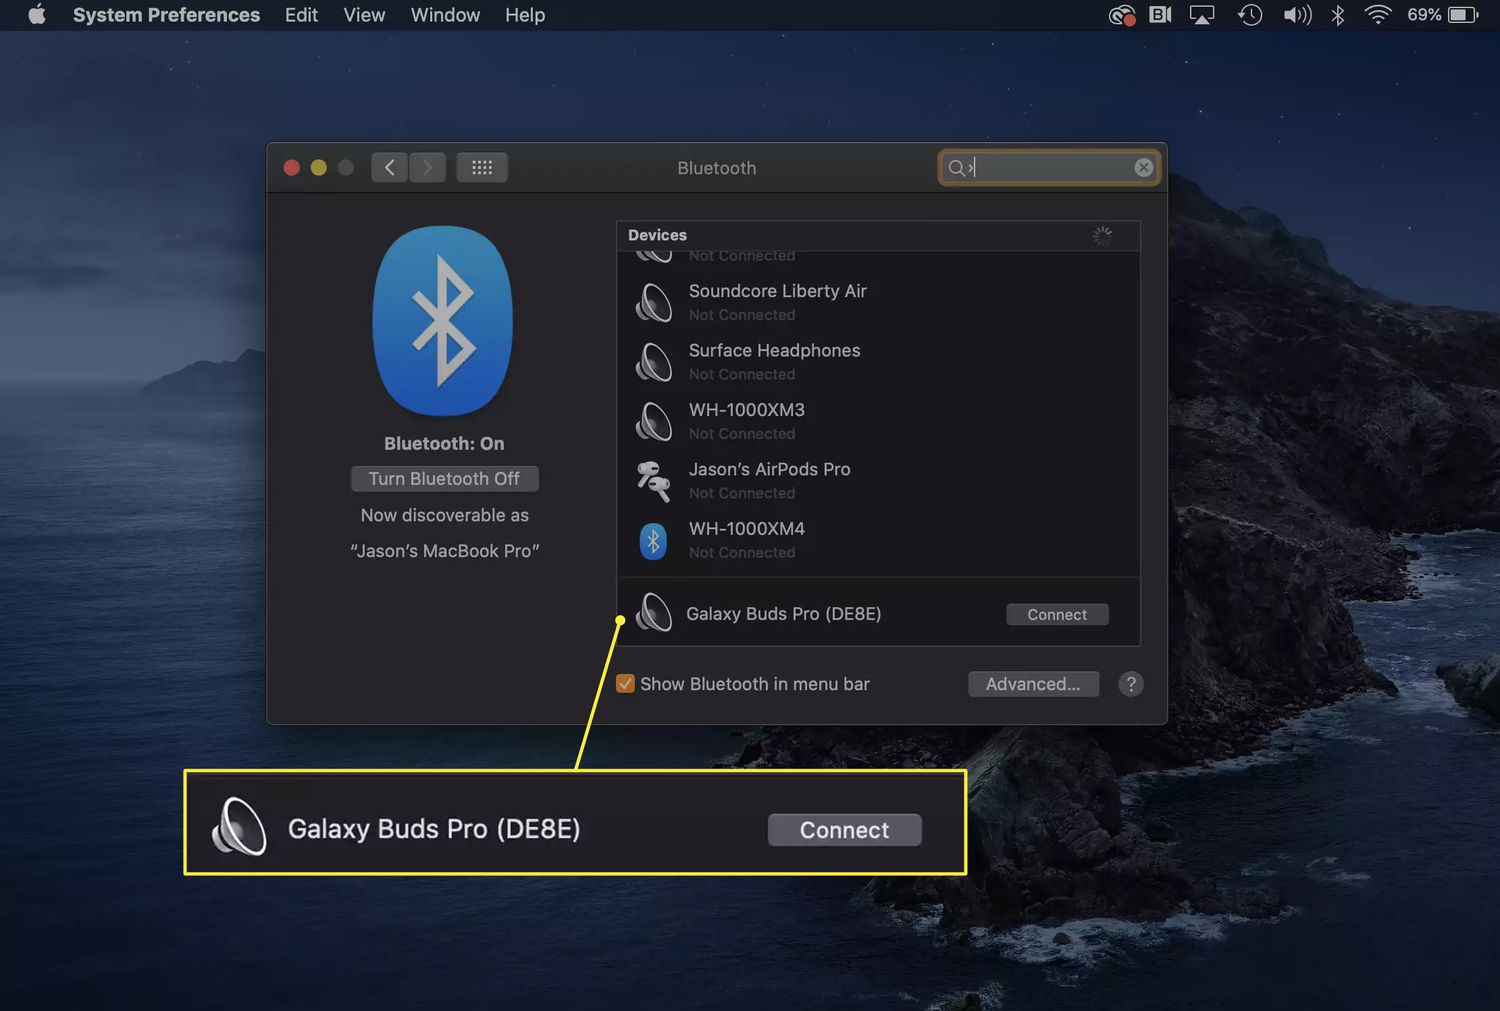The image size is (1500, 1011).
Task: Uncheck Show Bluetooth in menu bar
Action: tap(626, 684)
